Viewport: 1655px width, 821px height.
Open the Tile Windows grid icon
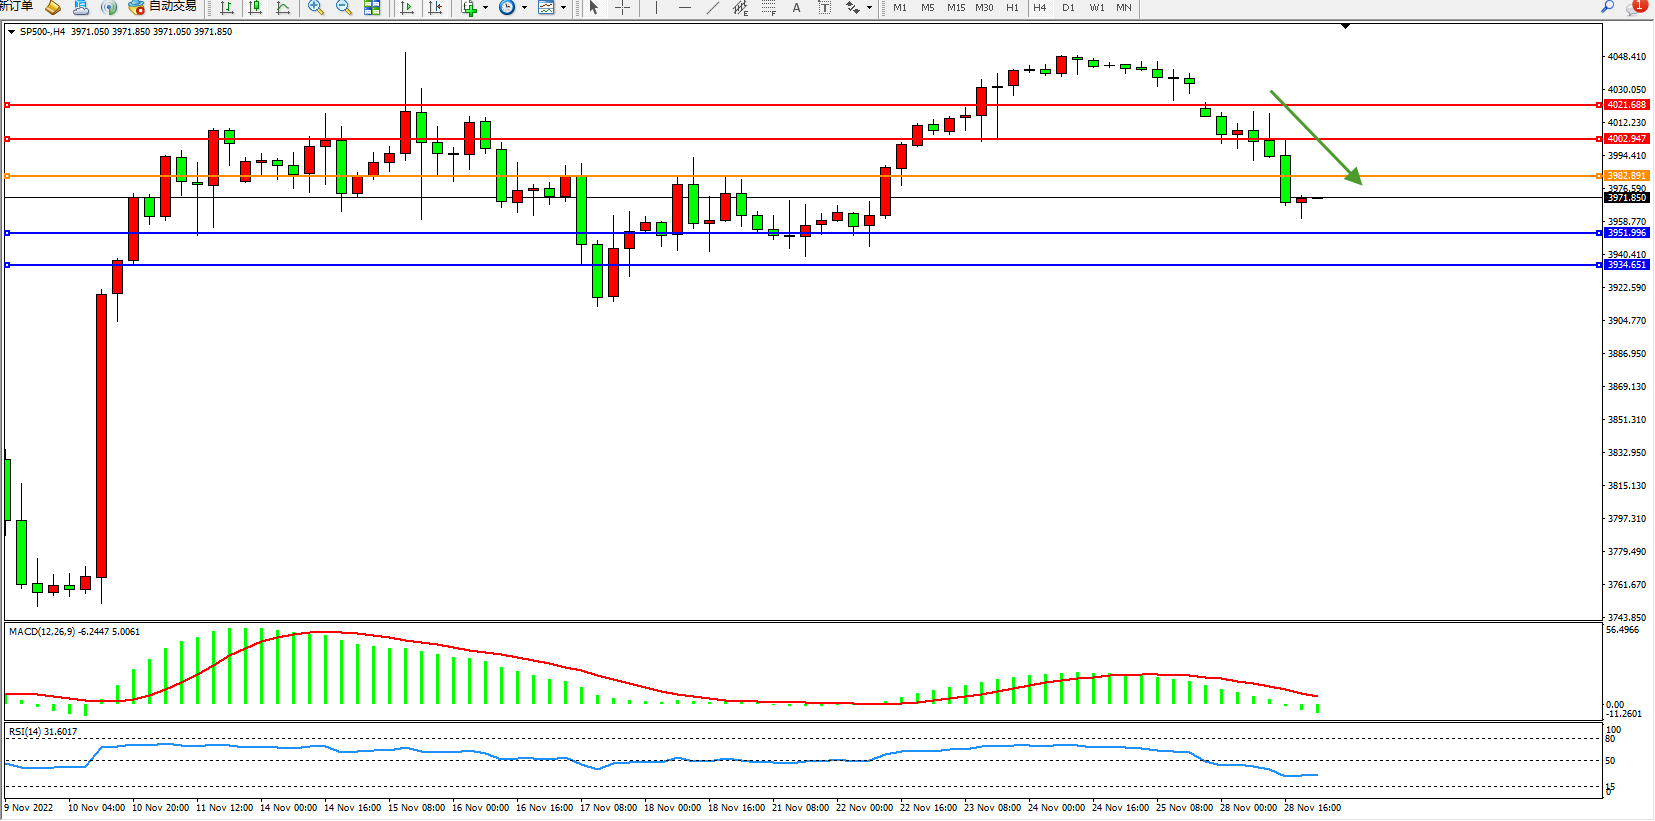[x=372, y=8]
